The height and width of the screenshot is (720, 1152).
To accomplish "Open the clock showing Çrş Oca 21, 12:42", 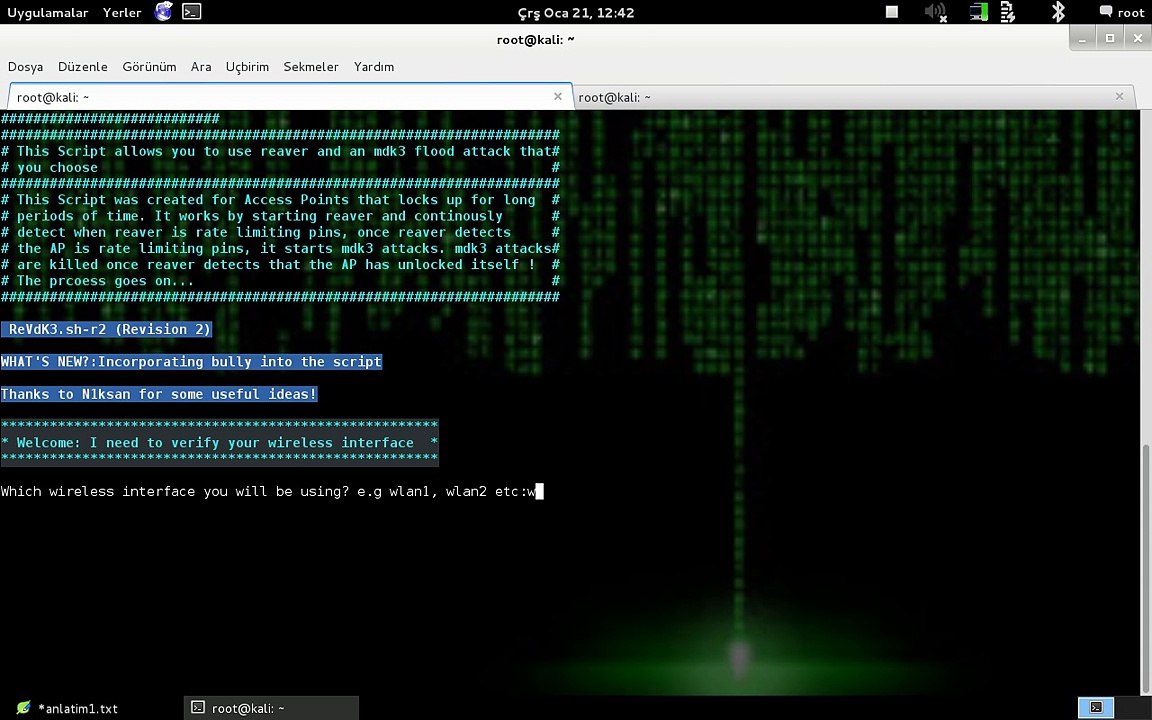I will tap(576, 12).
